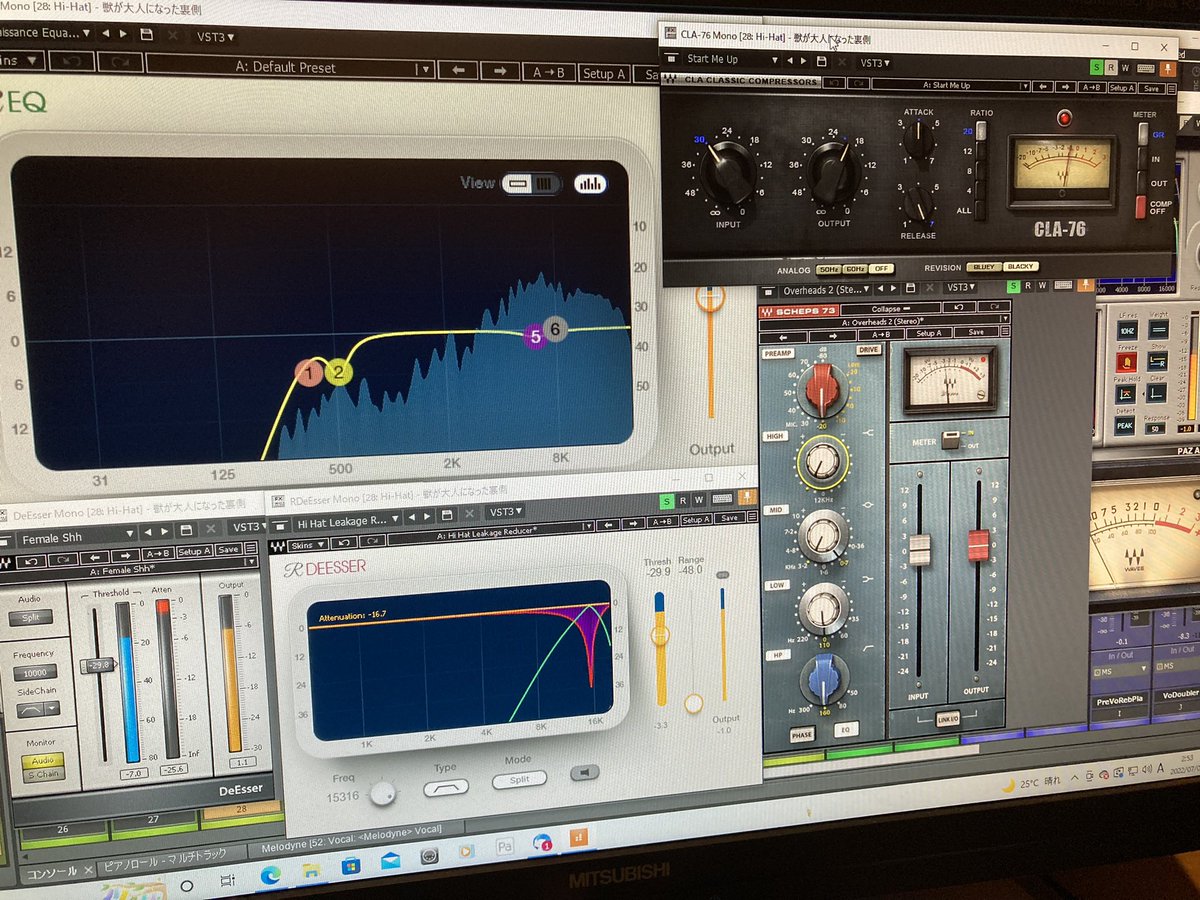Viewport: 1200px width, 900px height.
Task: Click the red Freeze icon in PAZ analyzer
Action: pos(1127,362)
